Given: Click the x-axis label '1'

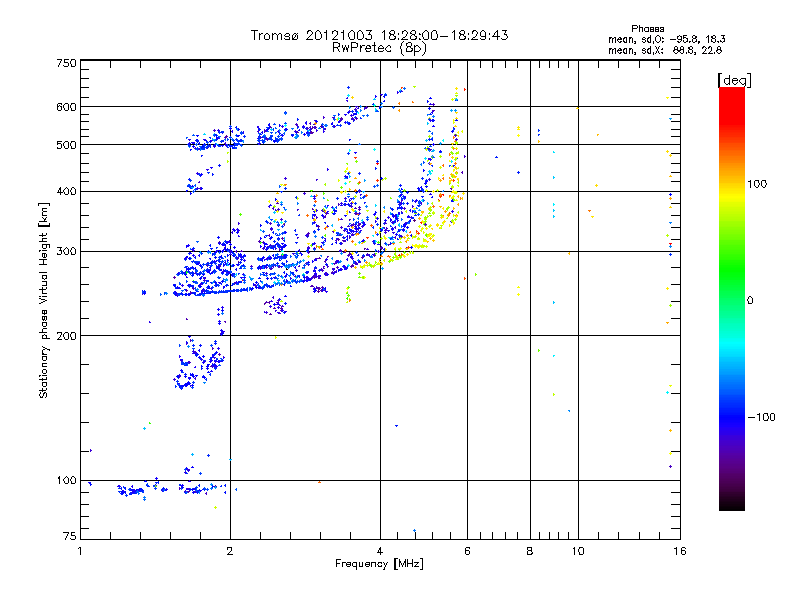Looking at the screenshot, I should click(x=80, y=551).
